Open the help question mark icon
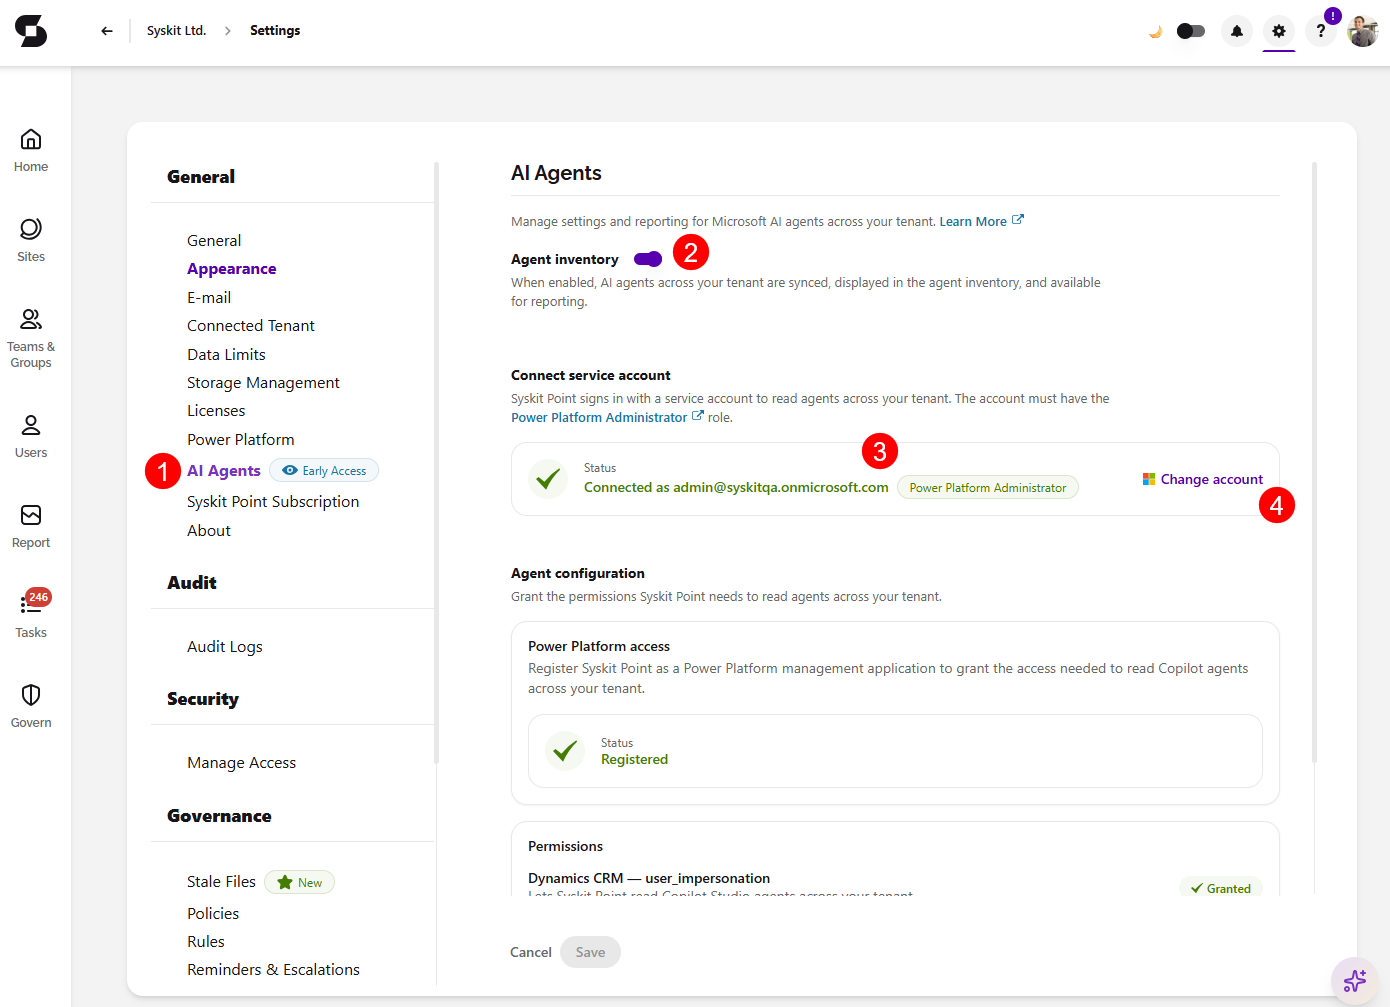This screenshot has width=1390, height=1007. click(x=1321, y=31)
